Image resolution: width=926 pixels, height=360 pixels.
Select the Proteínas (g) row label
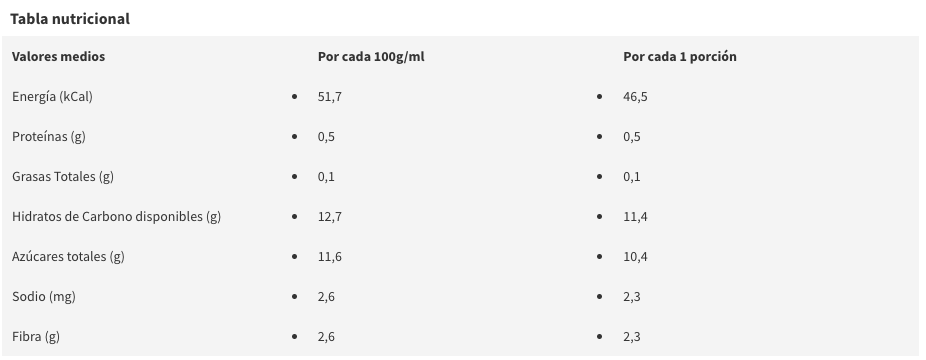click(48, 137)
